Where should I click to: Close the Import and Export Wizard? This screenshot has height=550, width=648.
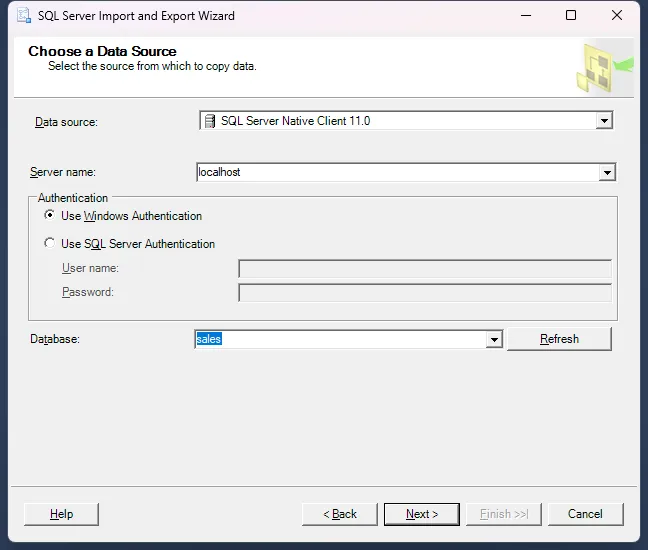(616, 16)
